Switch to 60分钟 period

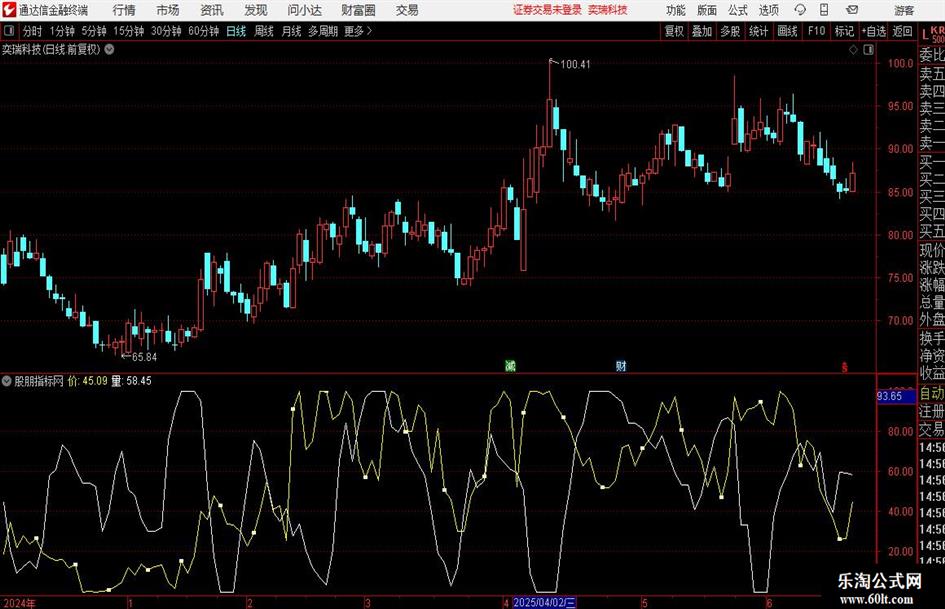(204, 31)
